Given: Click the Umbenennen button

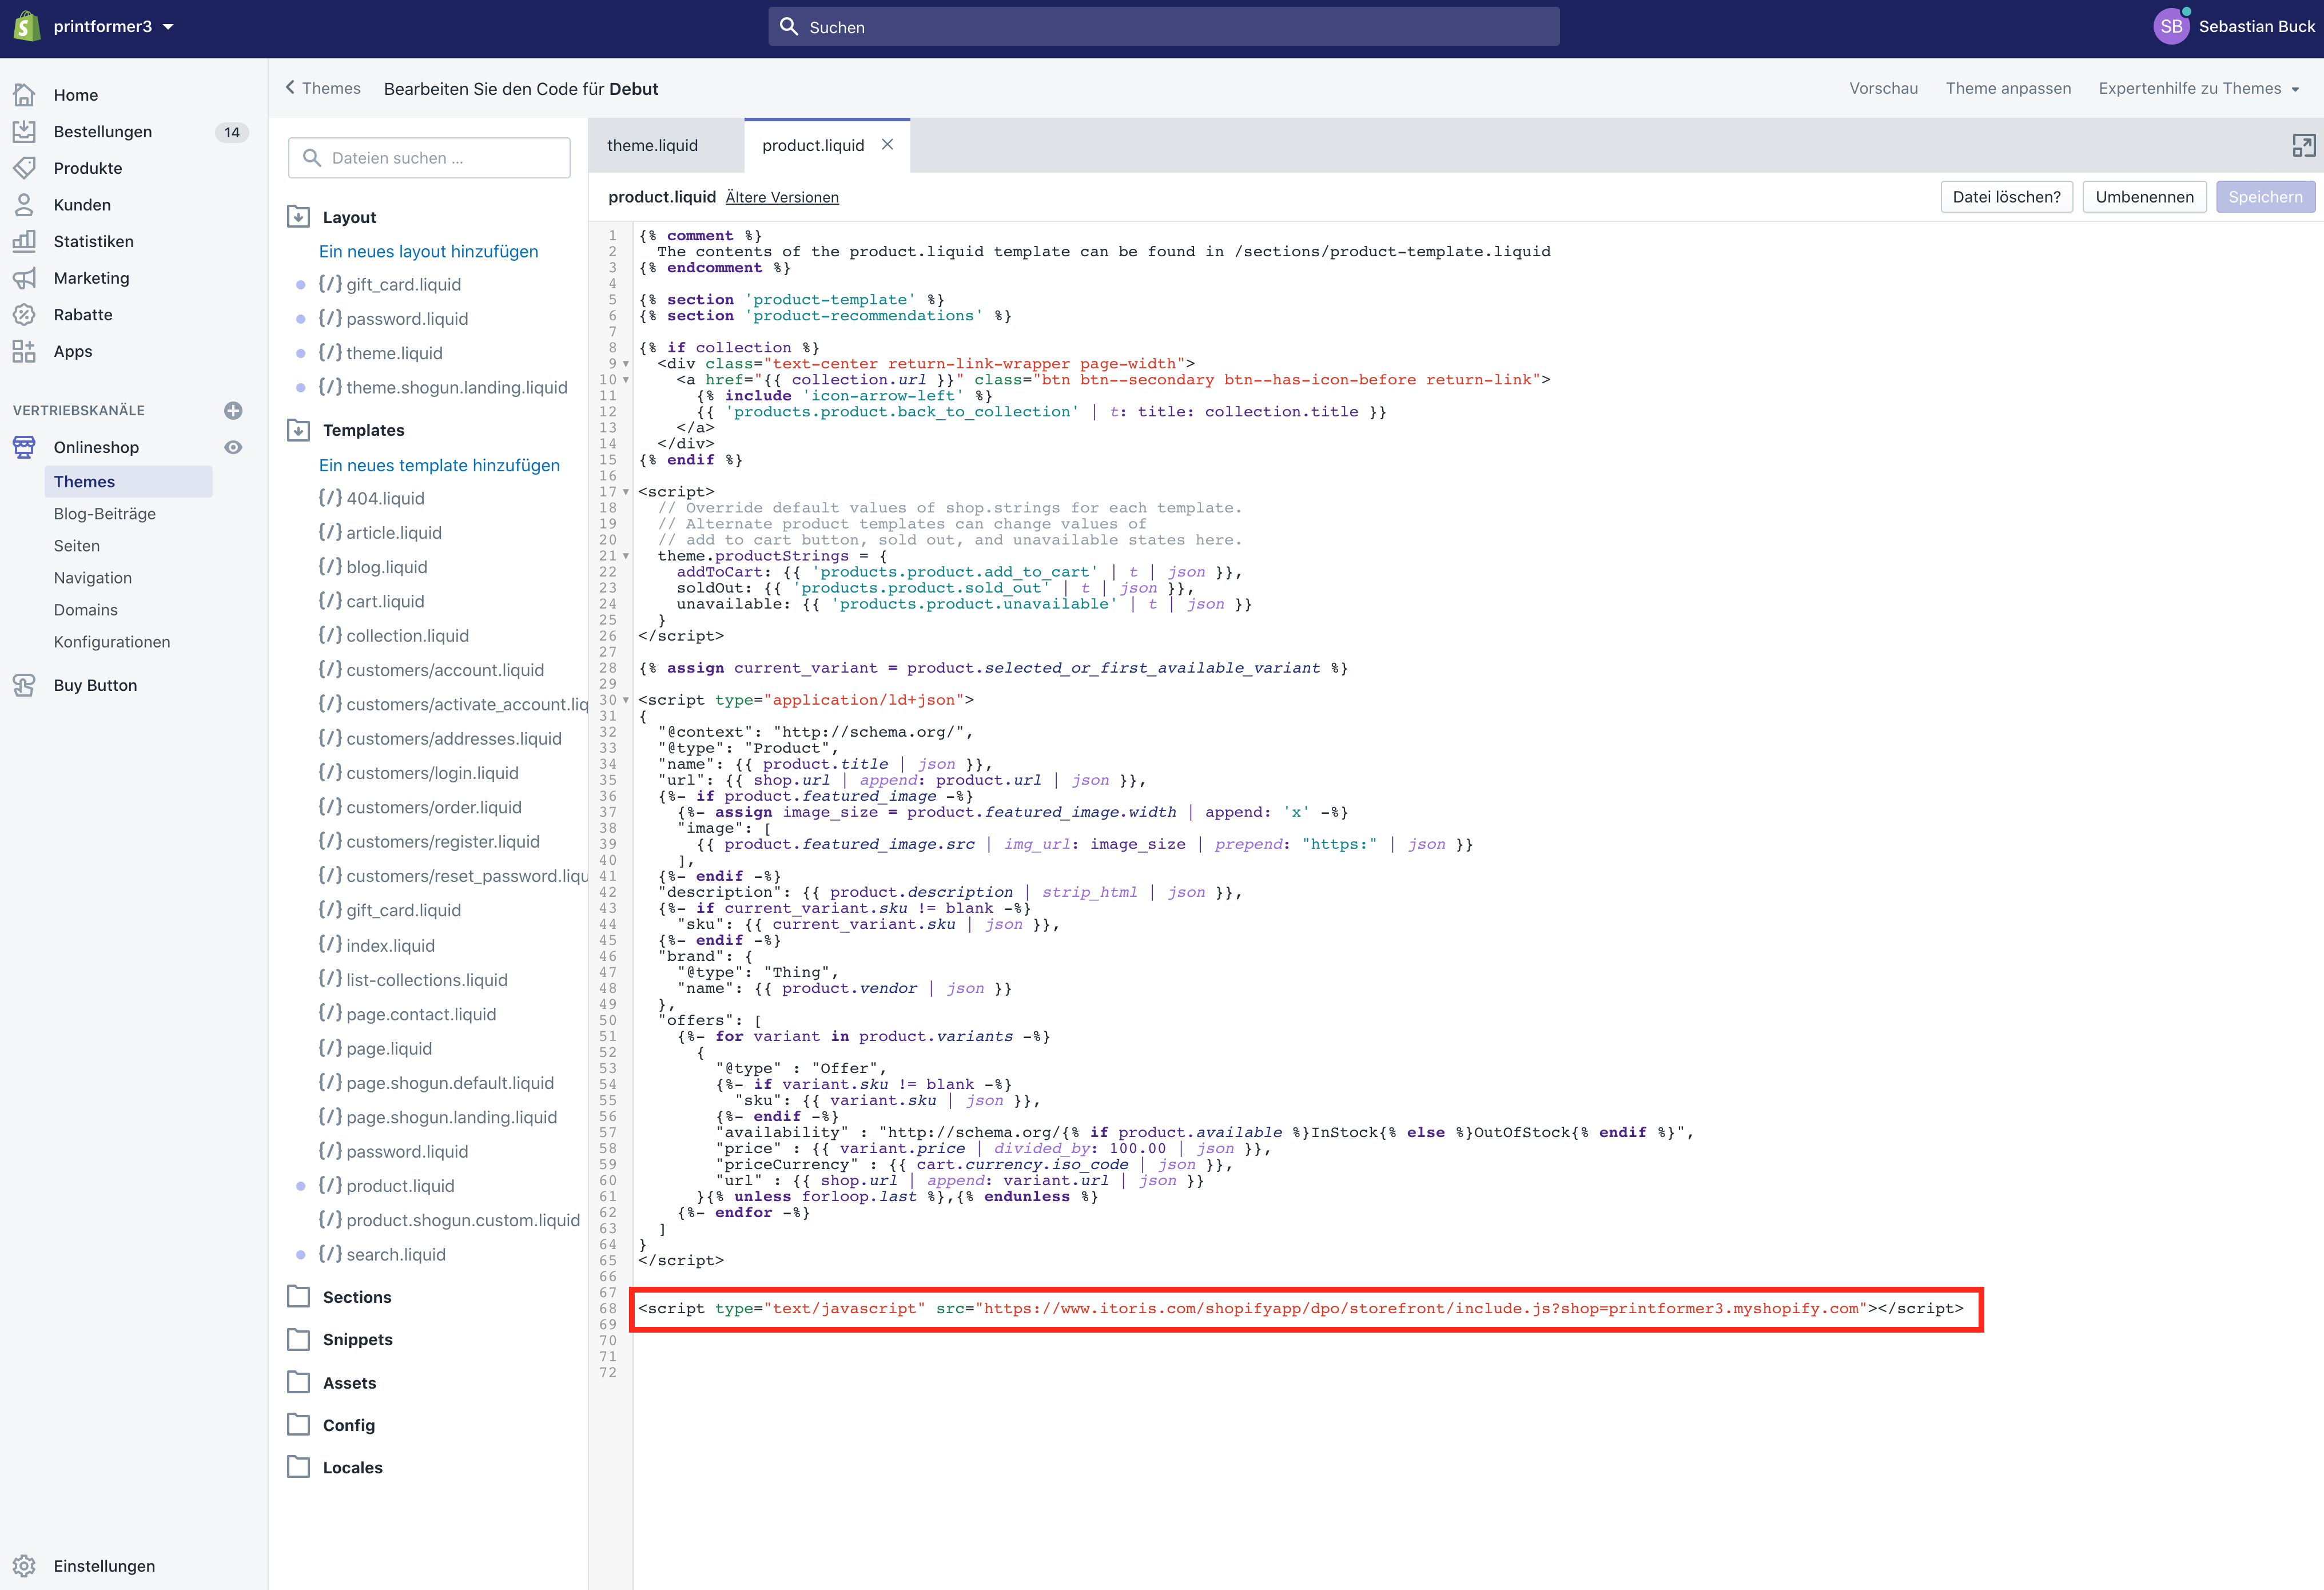Looking at the screenshot, I should (2144, 197).
